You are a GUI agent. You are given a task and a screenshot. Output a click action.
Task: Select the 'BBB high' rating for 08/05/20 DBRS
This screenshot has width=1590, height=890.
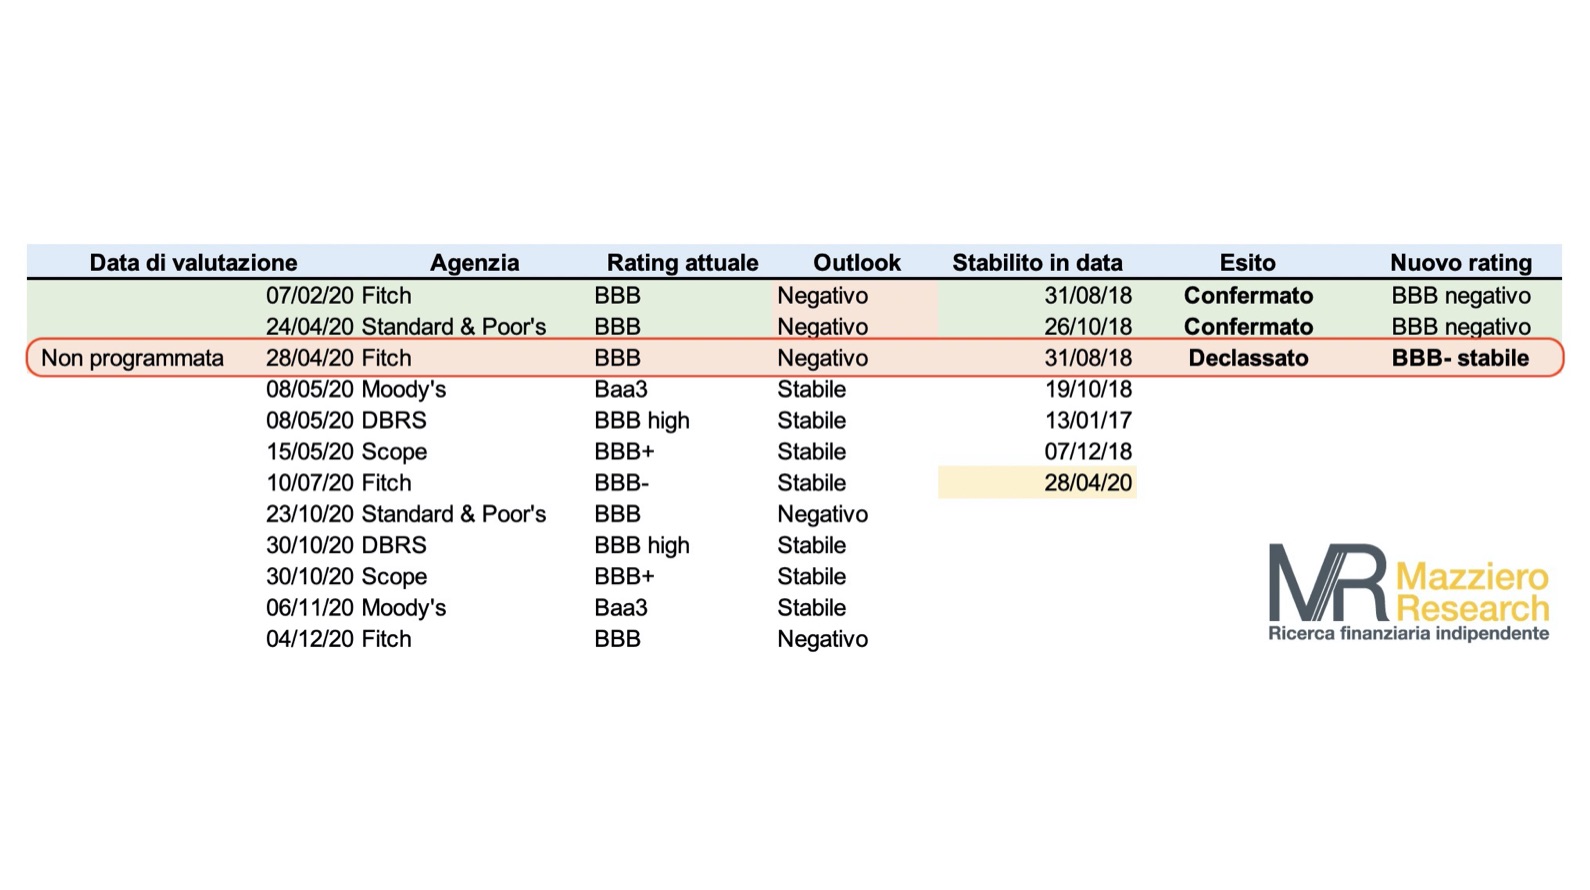(x=642, y=421)
